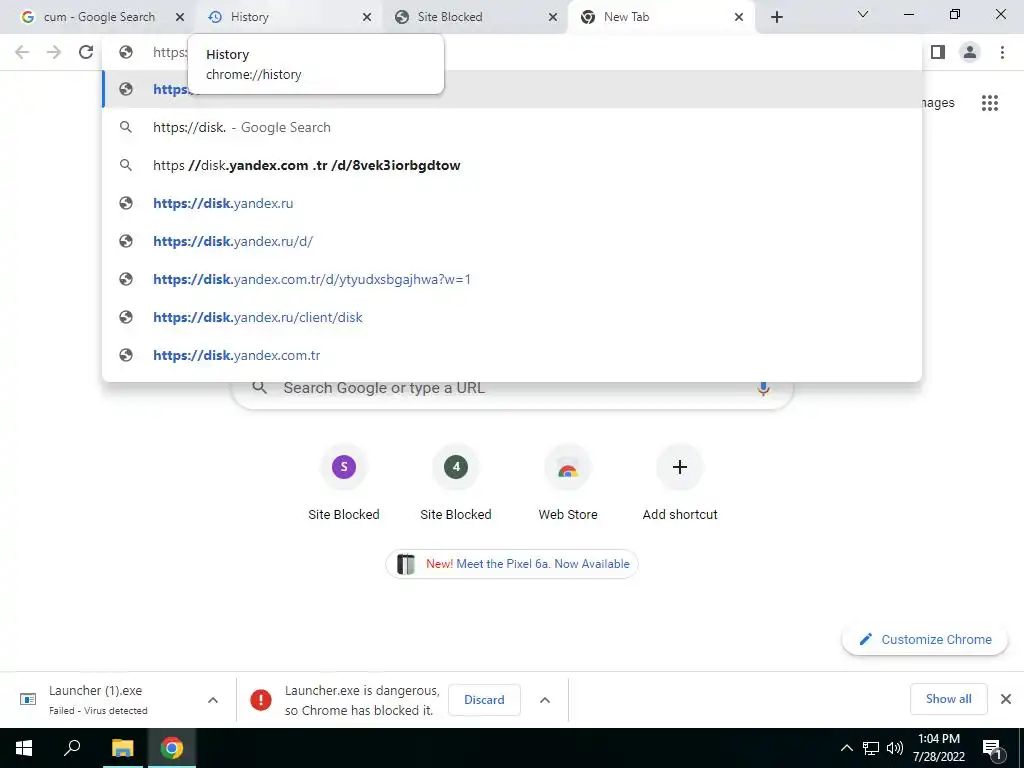Open the taskbar clock and date
The width and height of the screenshot is (1024, 768).
[x=938, y=748]
